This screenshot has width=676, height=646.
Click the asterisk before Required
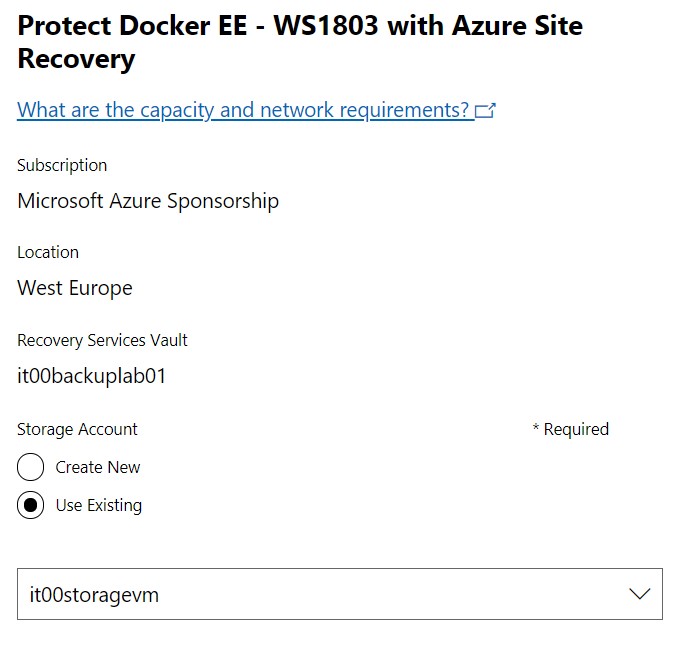tap(536, 427)
